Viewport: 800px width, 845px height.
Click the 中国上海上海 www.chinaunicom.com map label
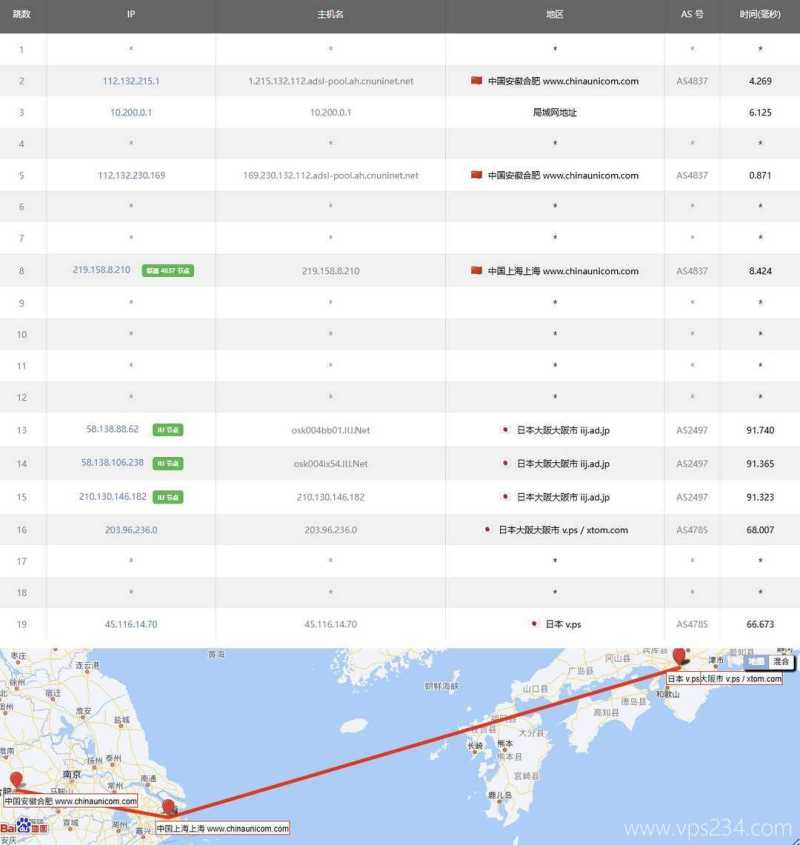click(222, 828)
